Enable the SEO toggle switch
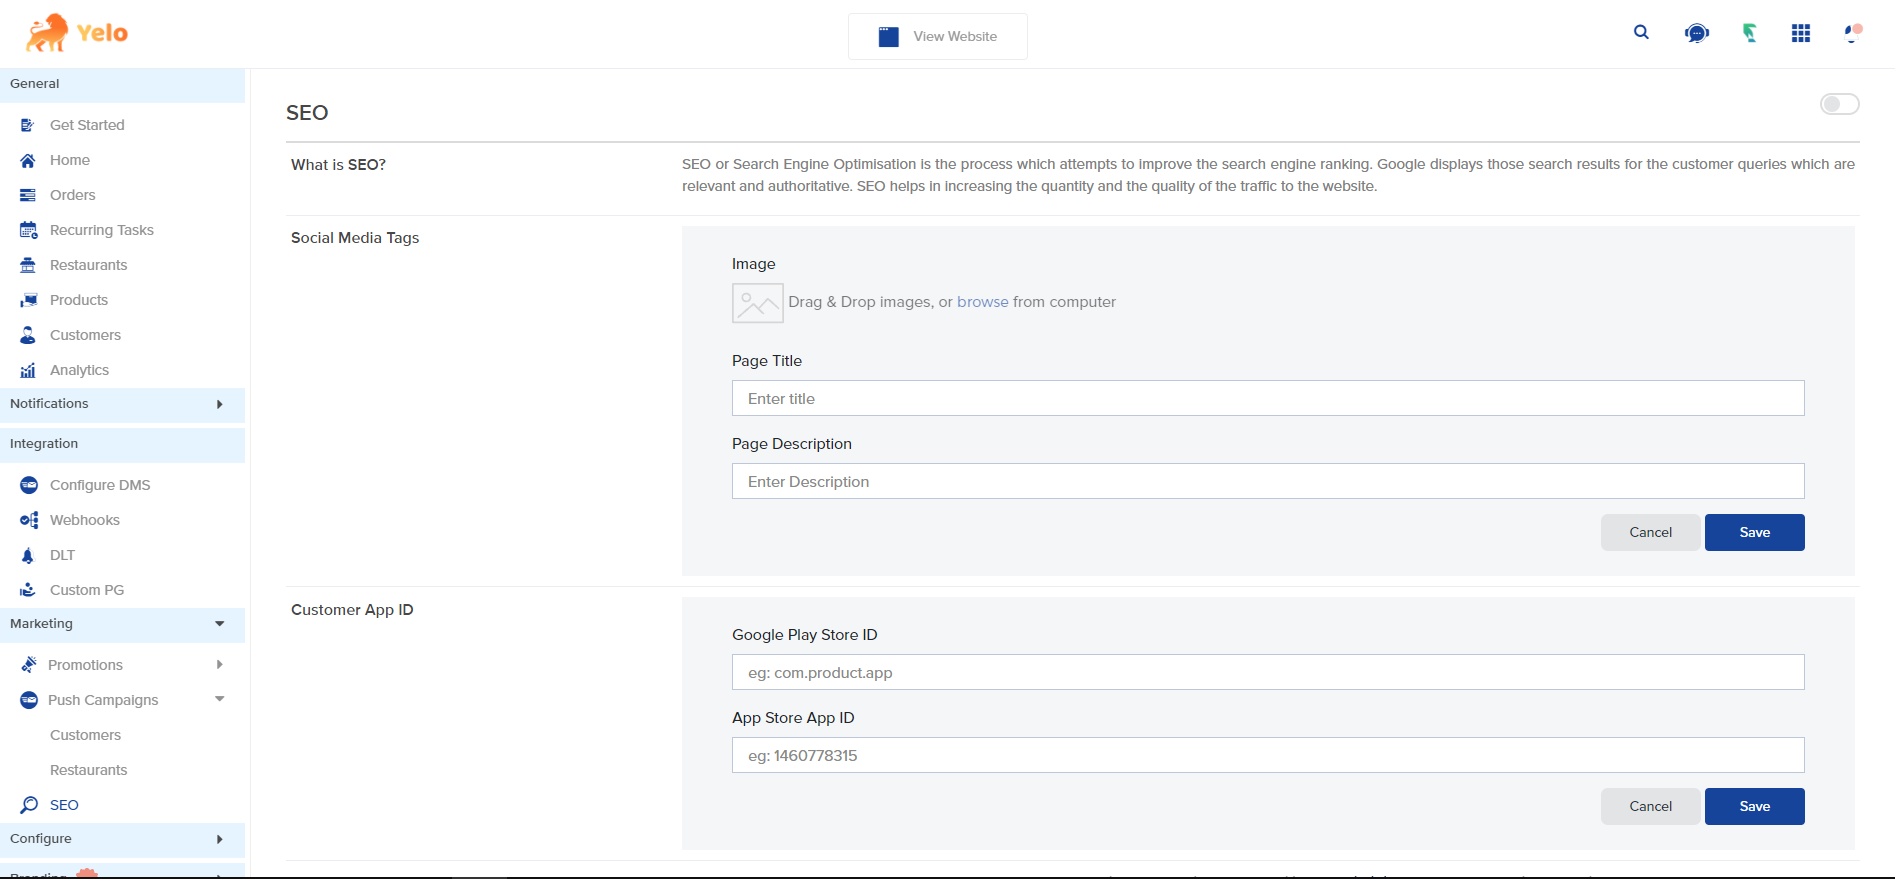 1838,104
